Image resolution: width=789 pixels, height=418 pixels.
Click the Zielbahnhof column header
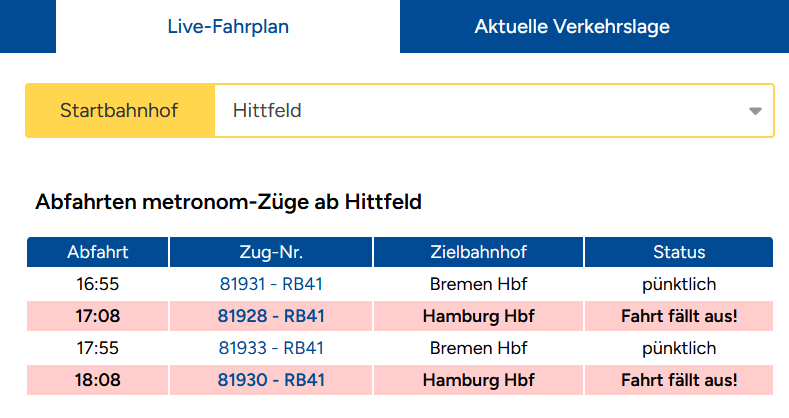[x=478, y=252]
